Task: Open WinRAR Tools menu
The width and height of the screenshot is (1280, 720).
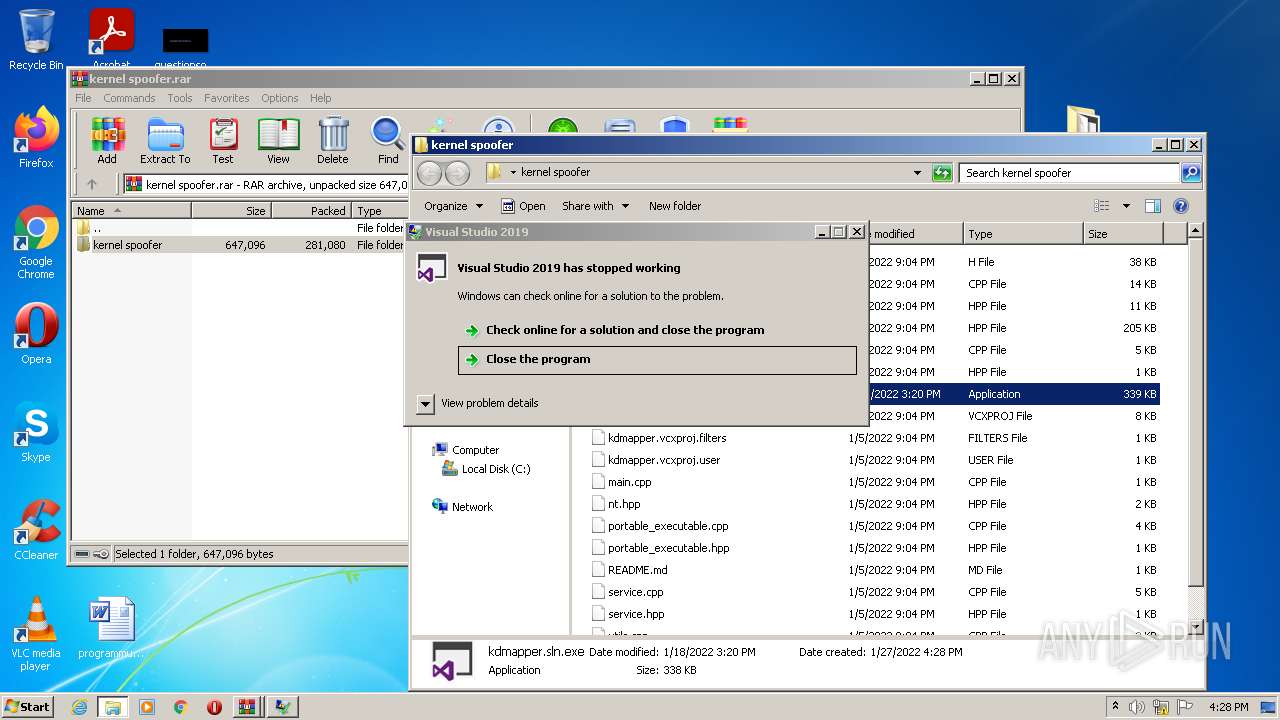Action: click(180, 98)
